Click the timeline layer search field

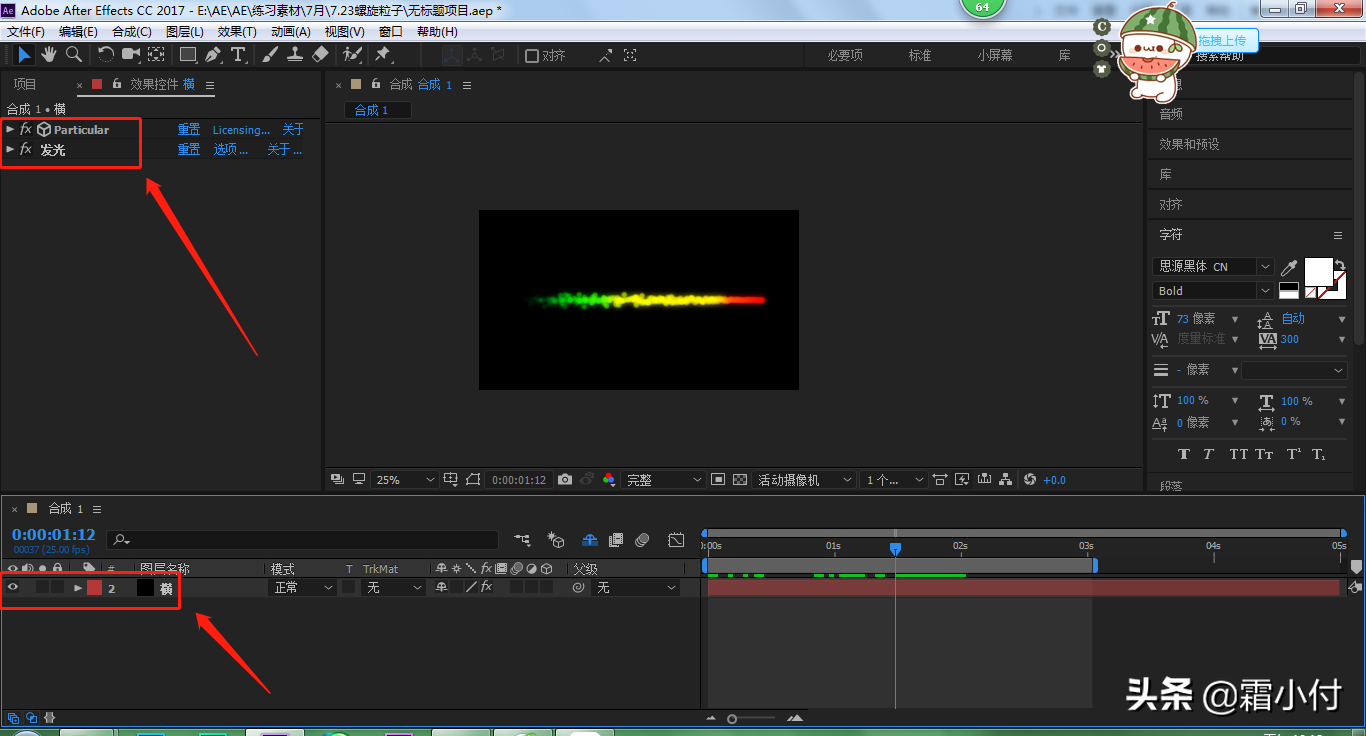tap(303, 540)
